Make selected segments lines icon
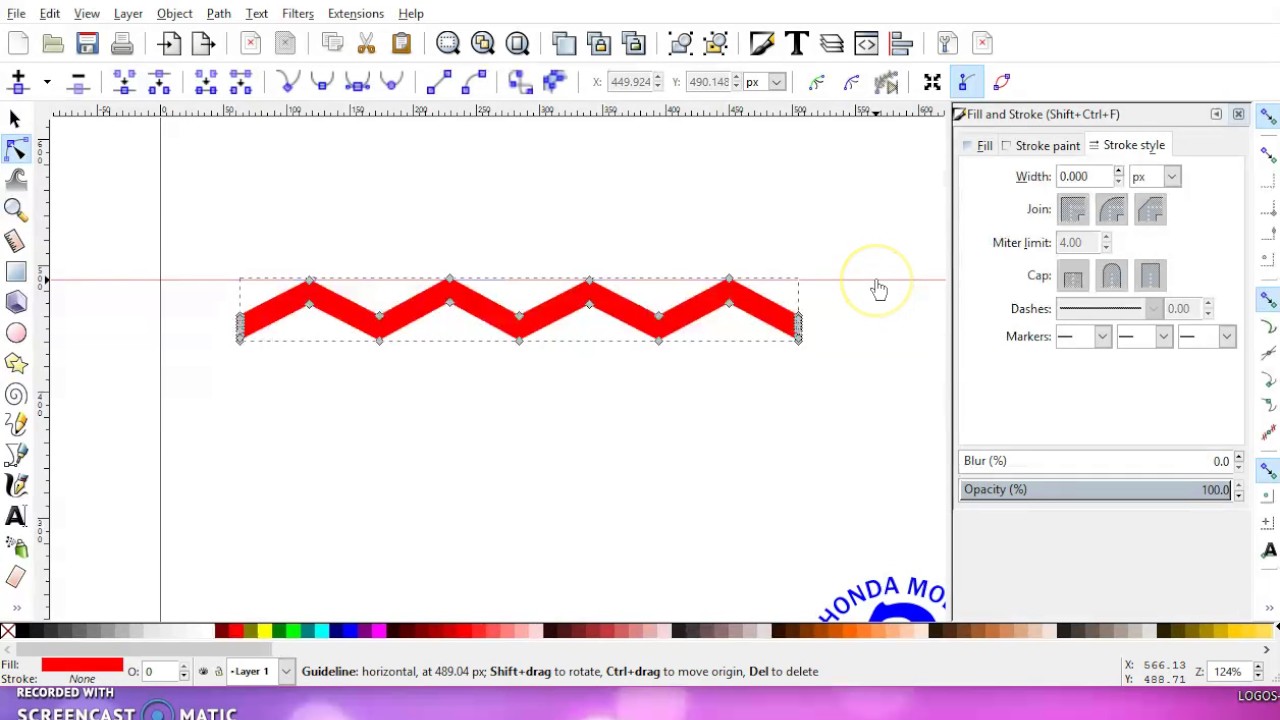The height and width of the screenshot is (720, 1280). coord(439,82)
